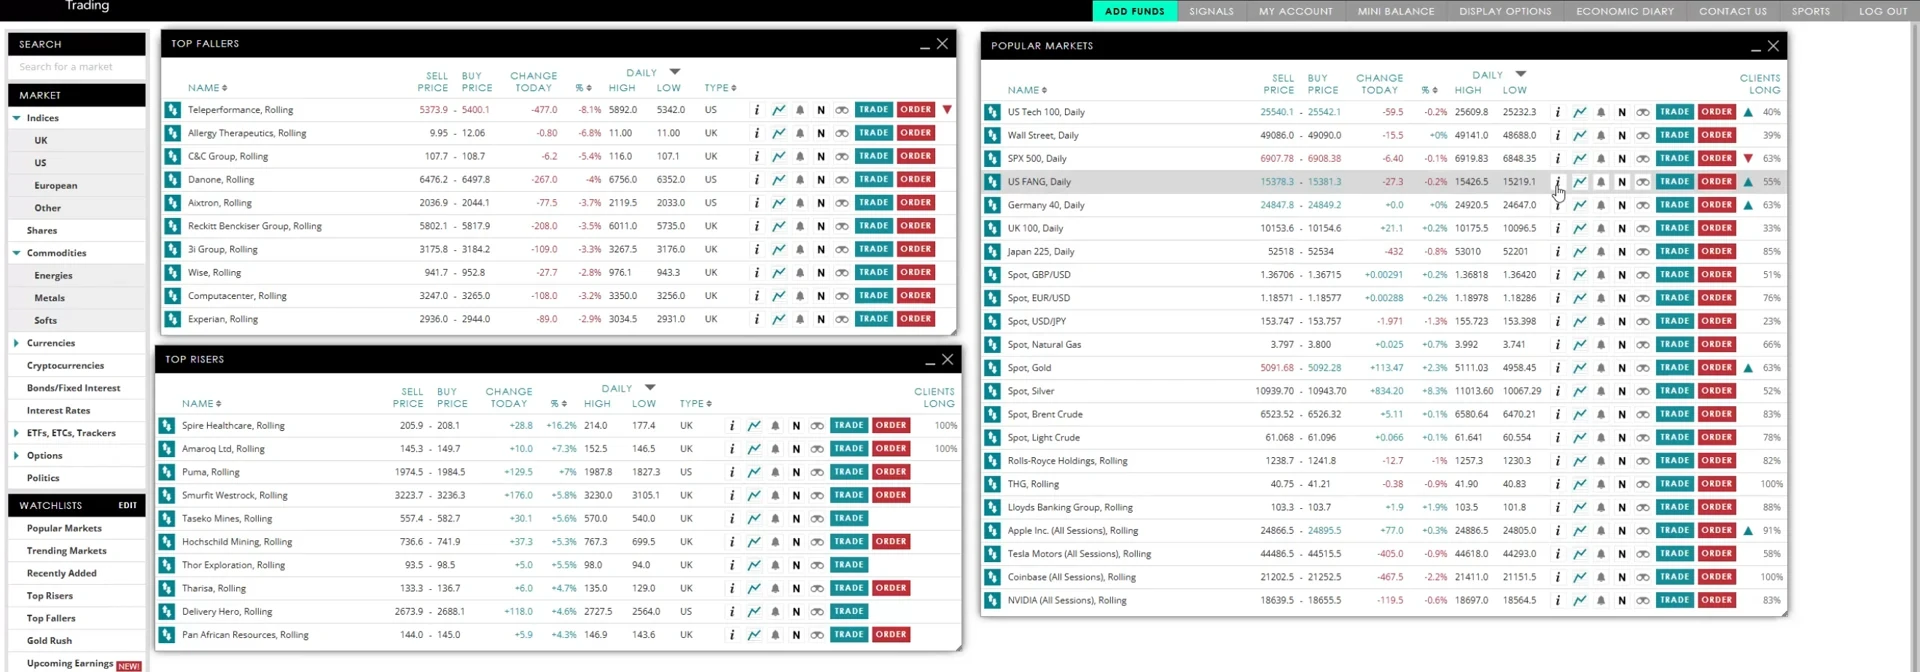1920x672 pixels.
Task: Open the Trending Markets watchlist
Action: pos(66,551)
